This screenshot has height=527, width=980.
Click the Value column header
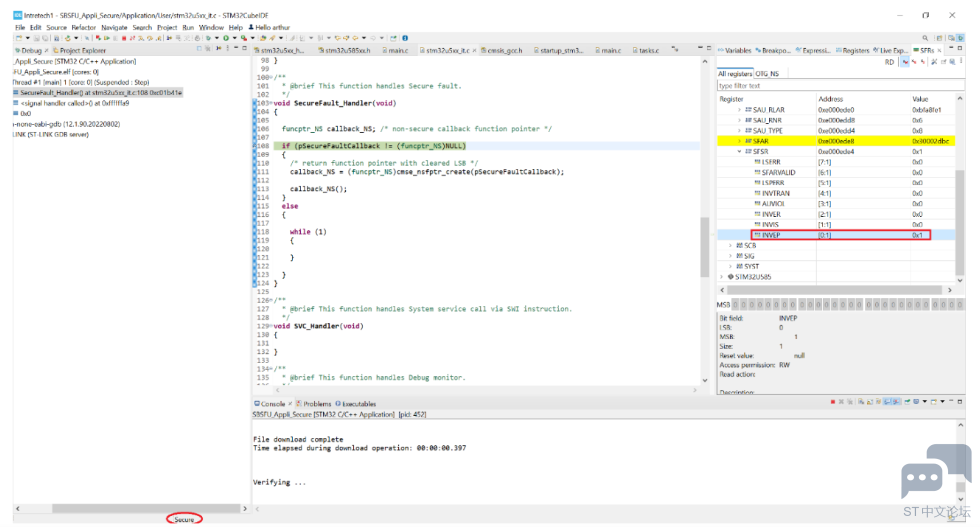point(920,99)
